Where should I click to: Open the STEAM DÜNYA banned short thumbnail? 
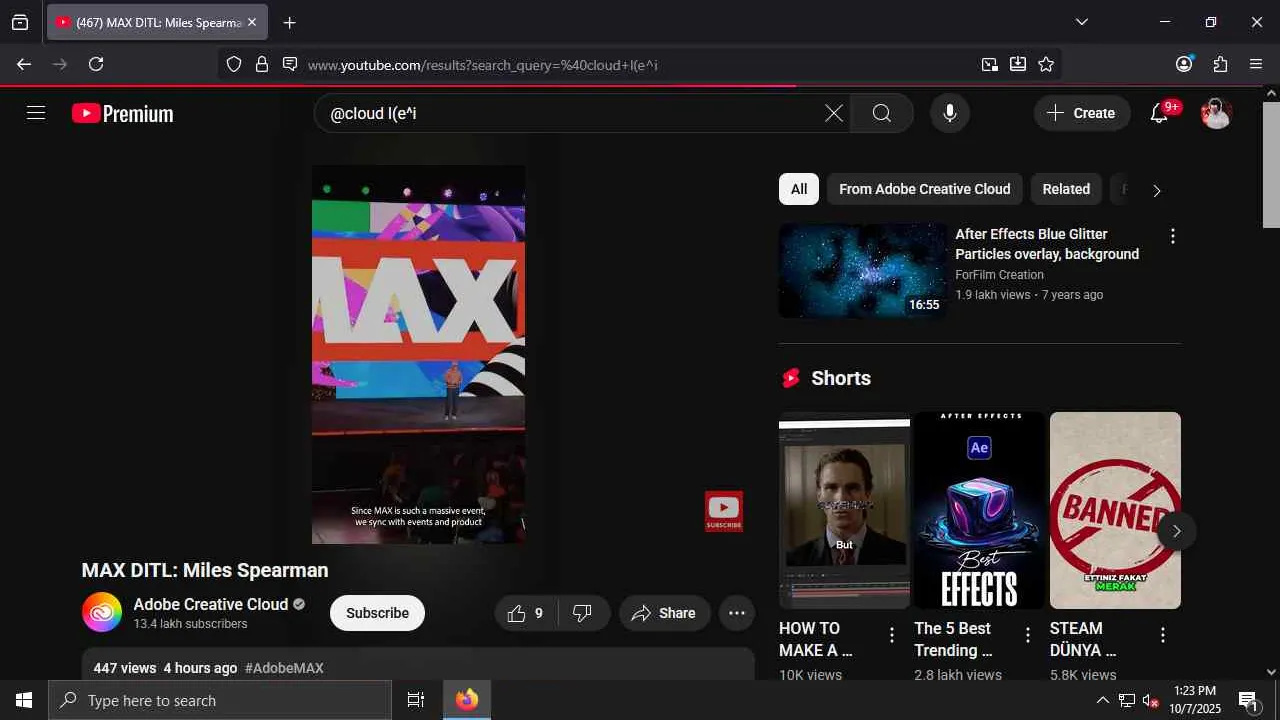tap(1115, 510)
